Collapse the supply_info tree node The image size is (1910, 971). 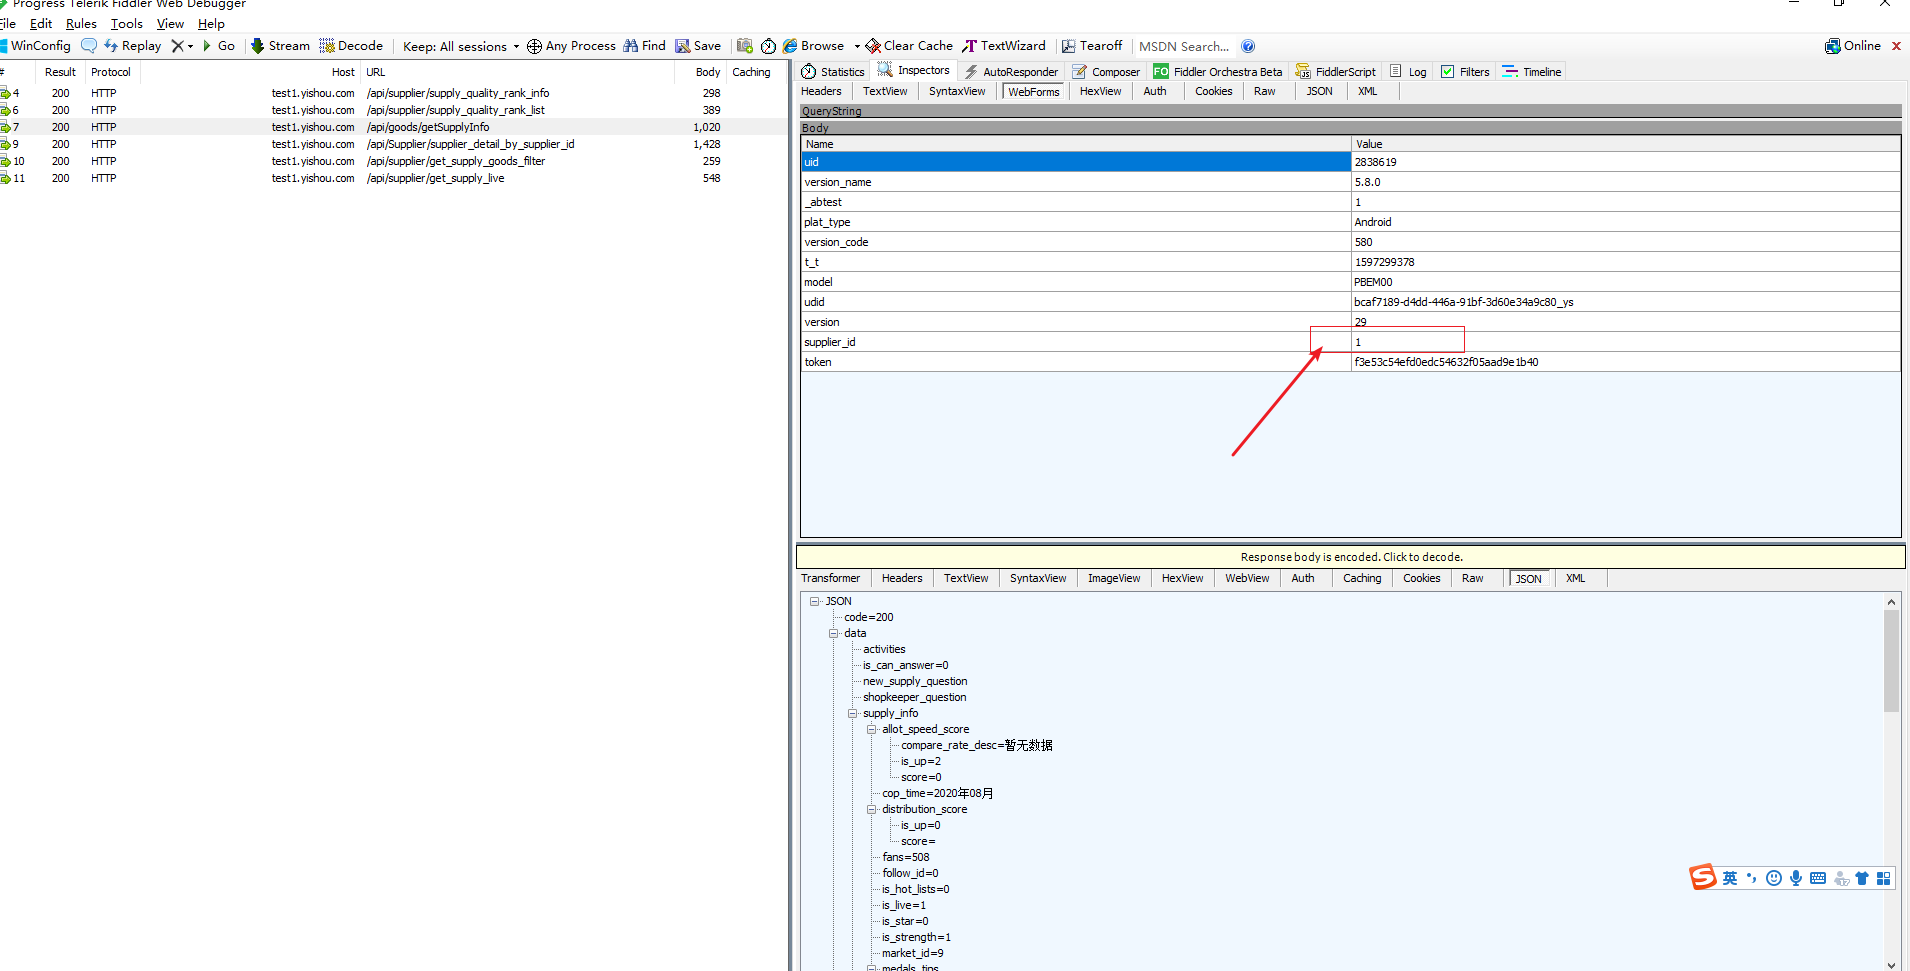[x=853, y=713]
